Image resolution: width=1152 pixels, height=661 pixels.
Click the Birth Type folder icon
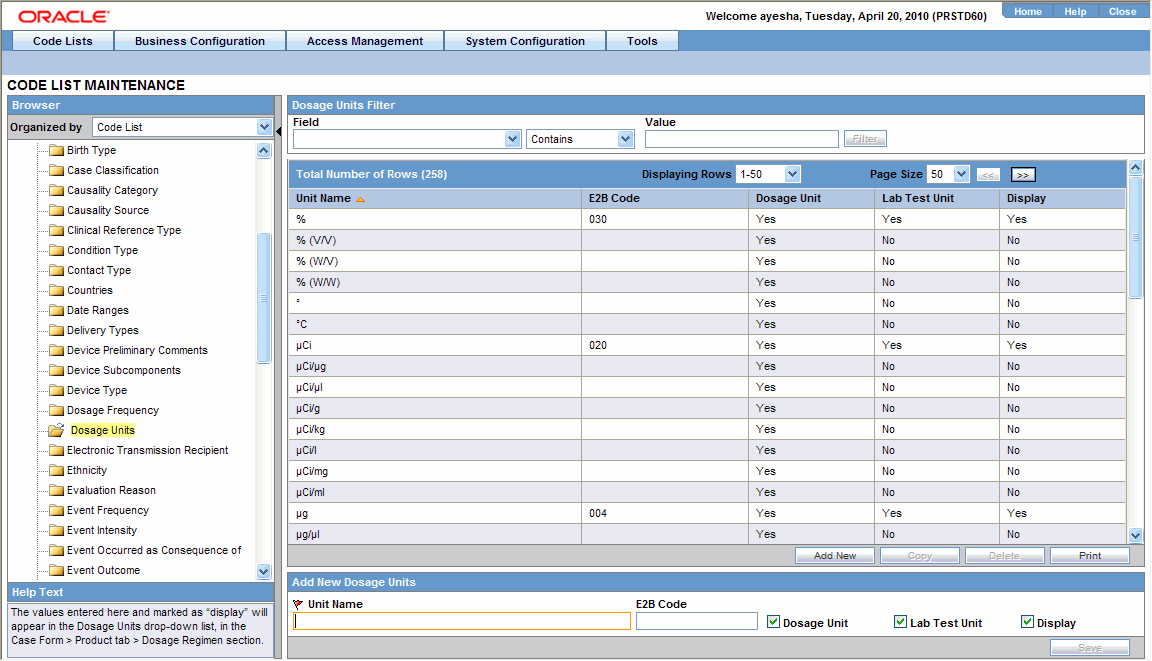(x=57, y=151)
